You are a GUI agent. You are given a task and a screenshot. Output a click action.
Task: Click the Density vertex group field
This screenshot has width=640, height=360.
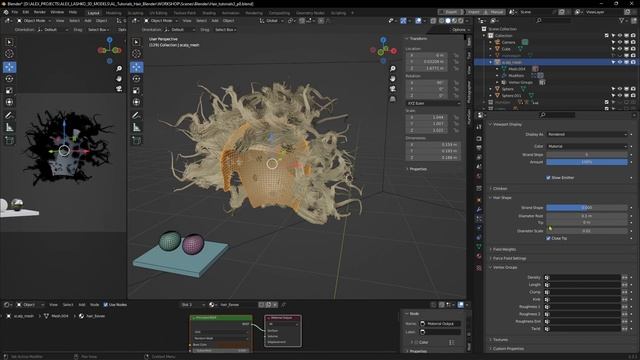(x=583, y=278)
